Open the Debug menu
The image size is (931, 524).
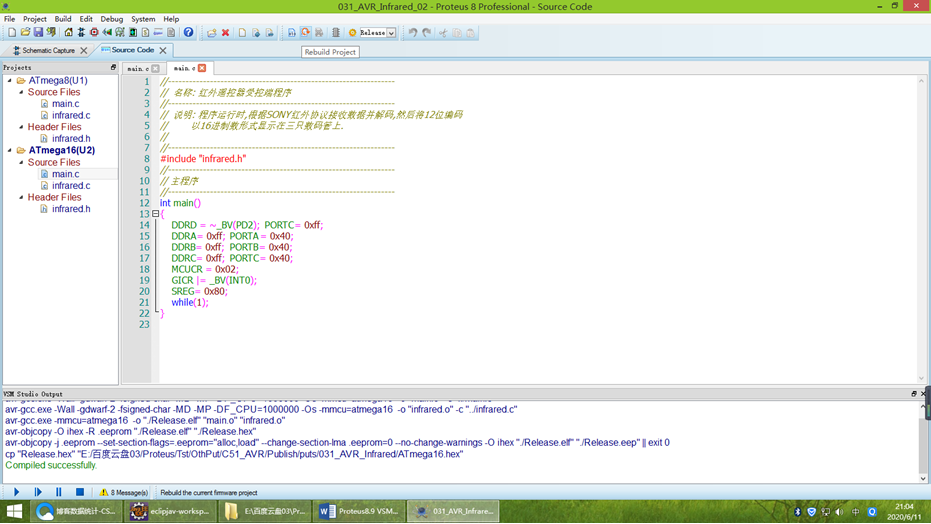pos(111,19)
